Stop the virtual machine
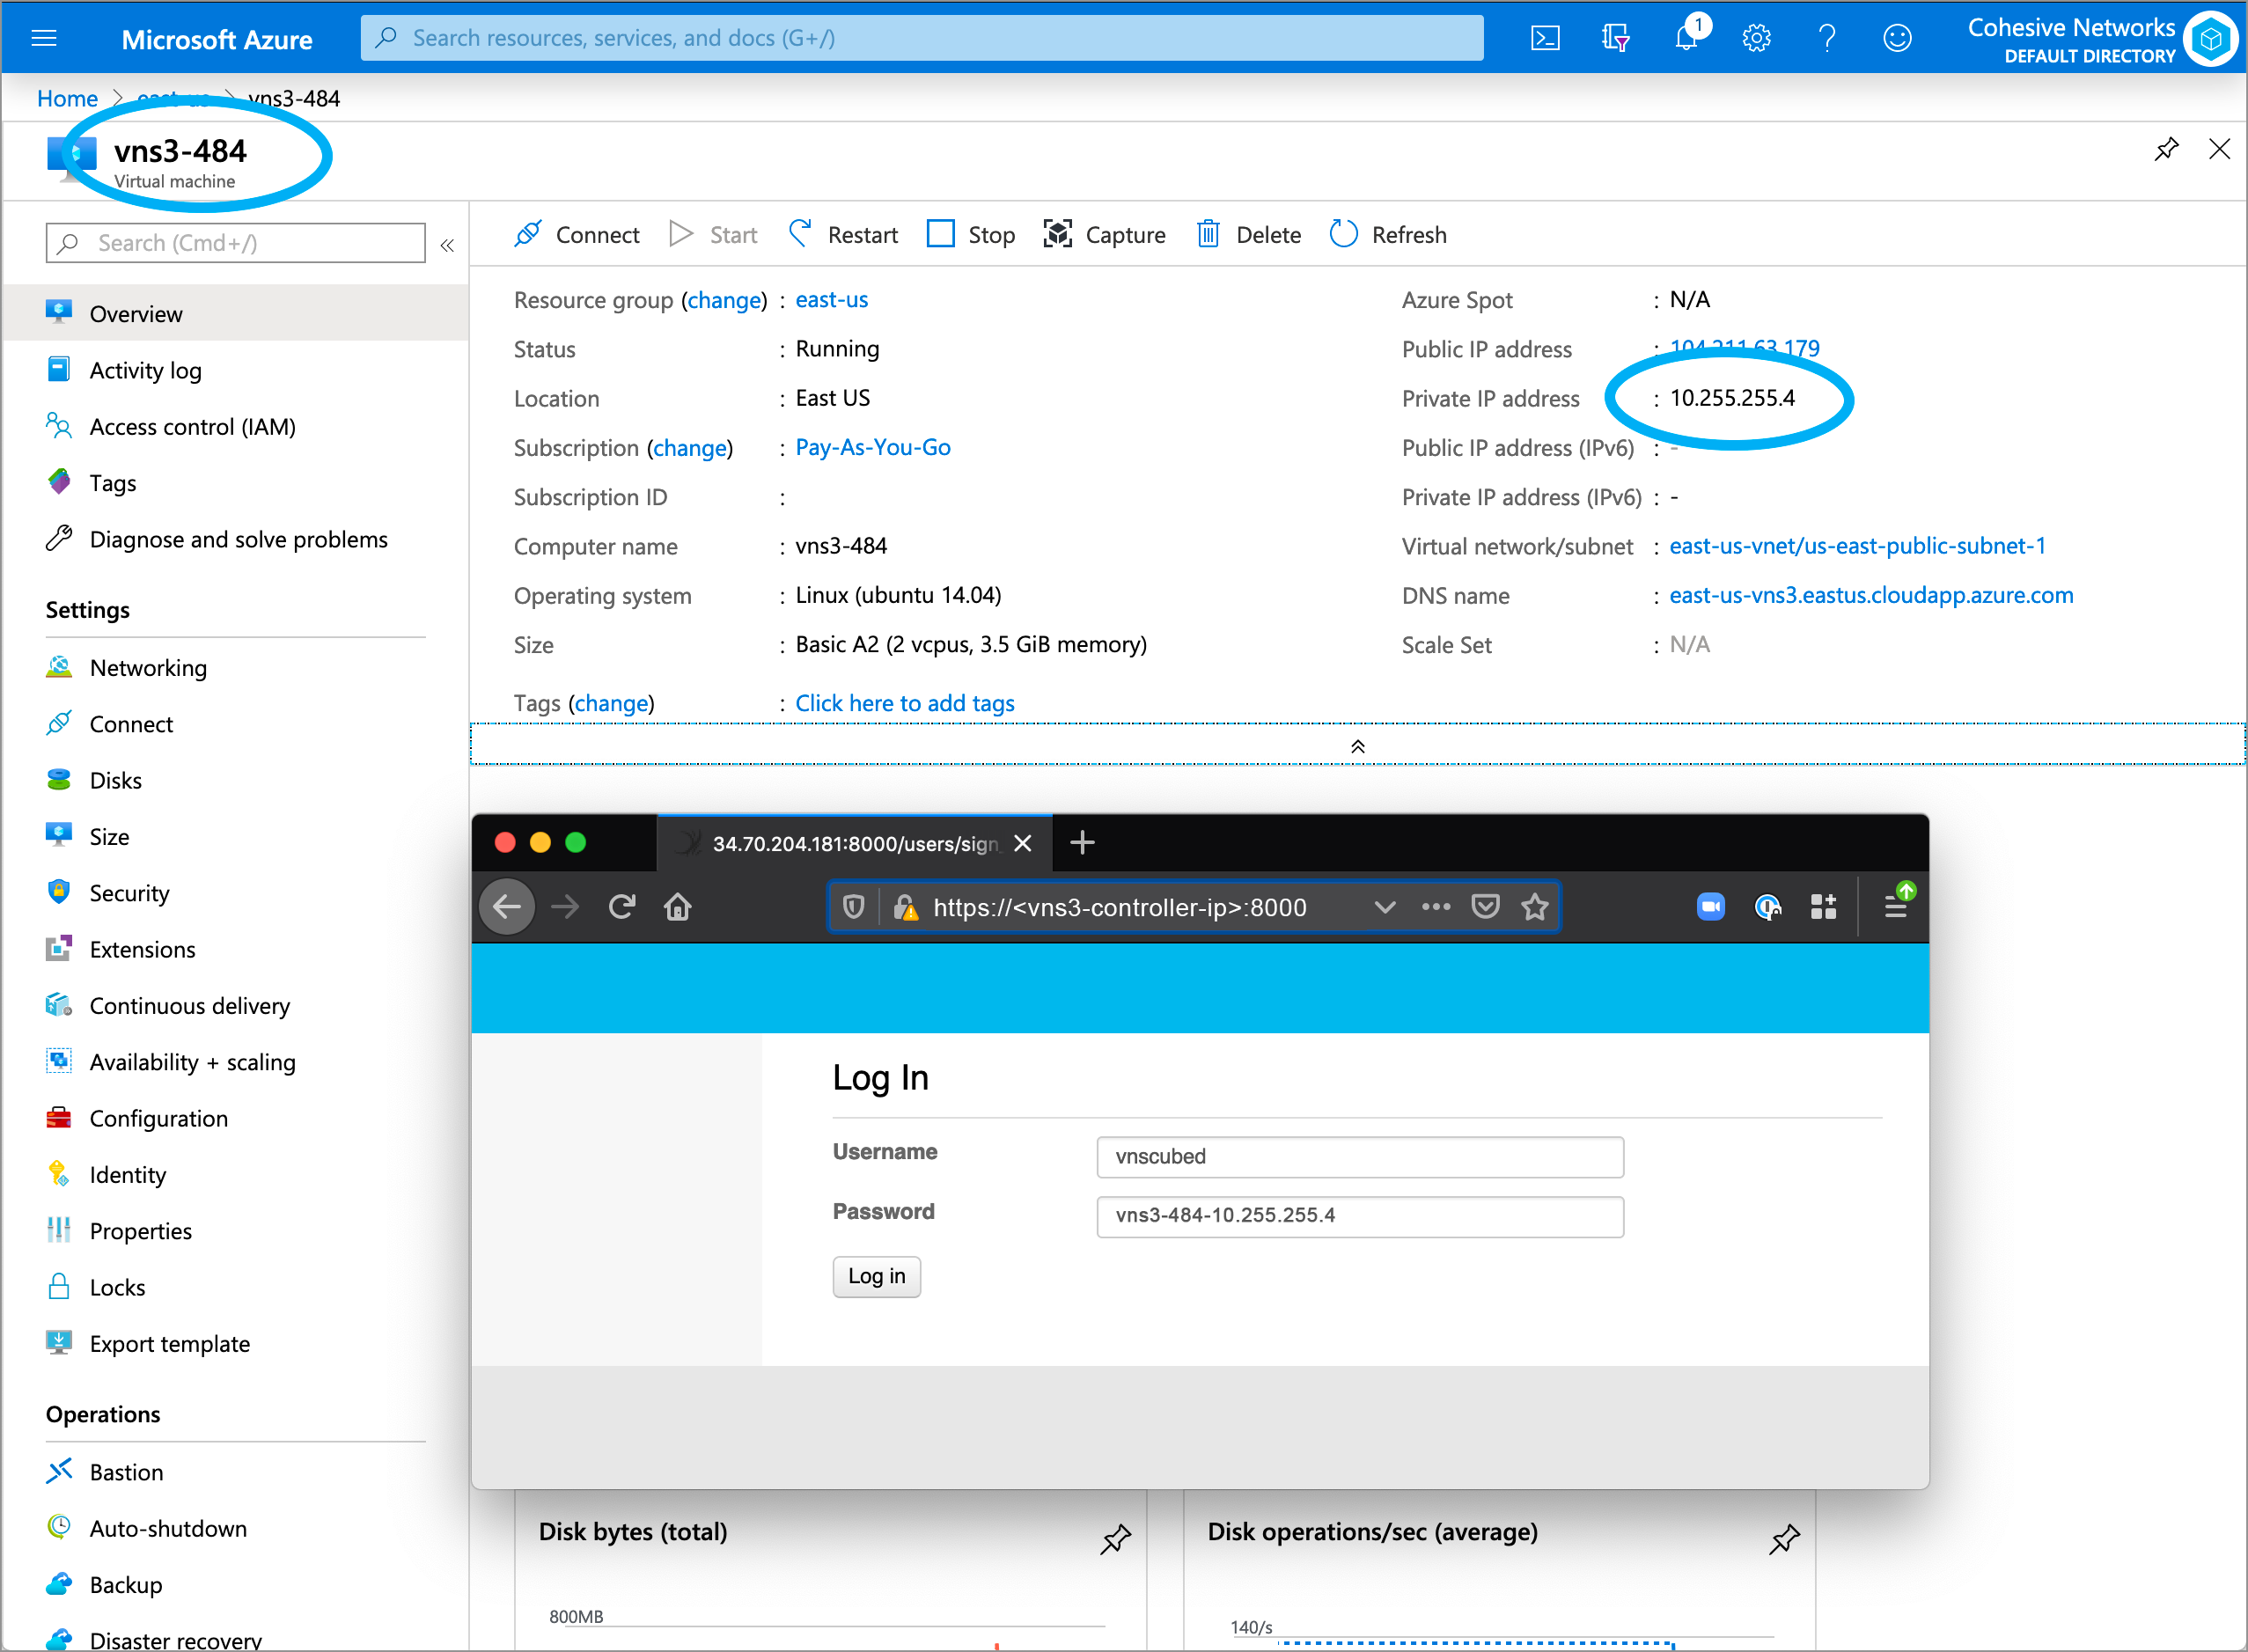Image resolution: width=2248 pixels, height=1652 pixels. click(970, 234)
